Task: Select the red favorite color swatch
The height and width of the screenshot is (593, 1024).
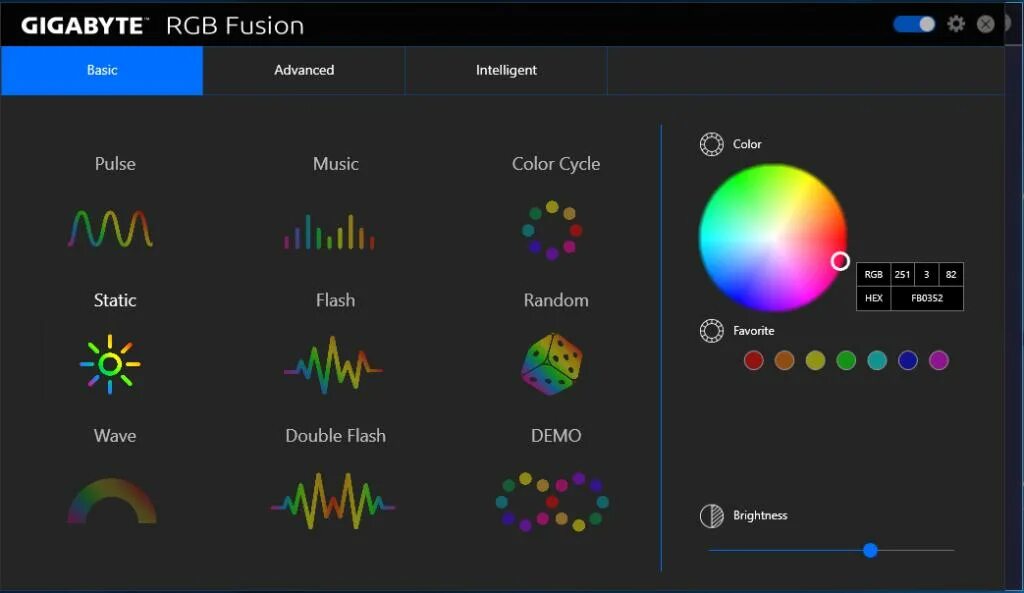Action: (754, 360)
